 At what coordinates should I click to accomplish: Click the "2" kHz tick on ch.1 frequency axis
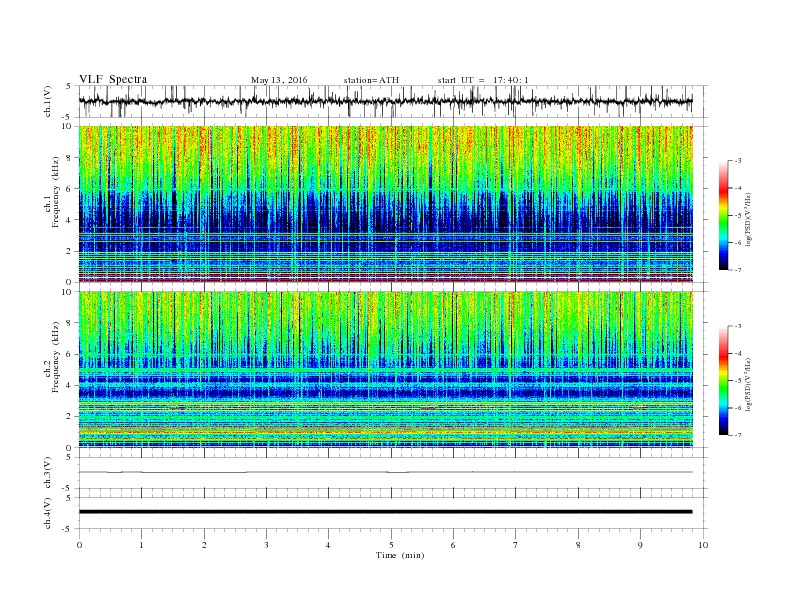(69, 251)
